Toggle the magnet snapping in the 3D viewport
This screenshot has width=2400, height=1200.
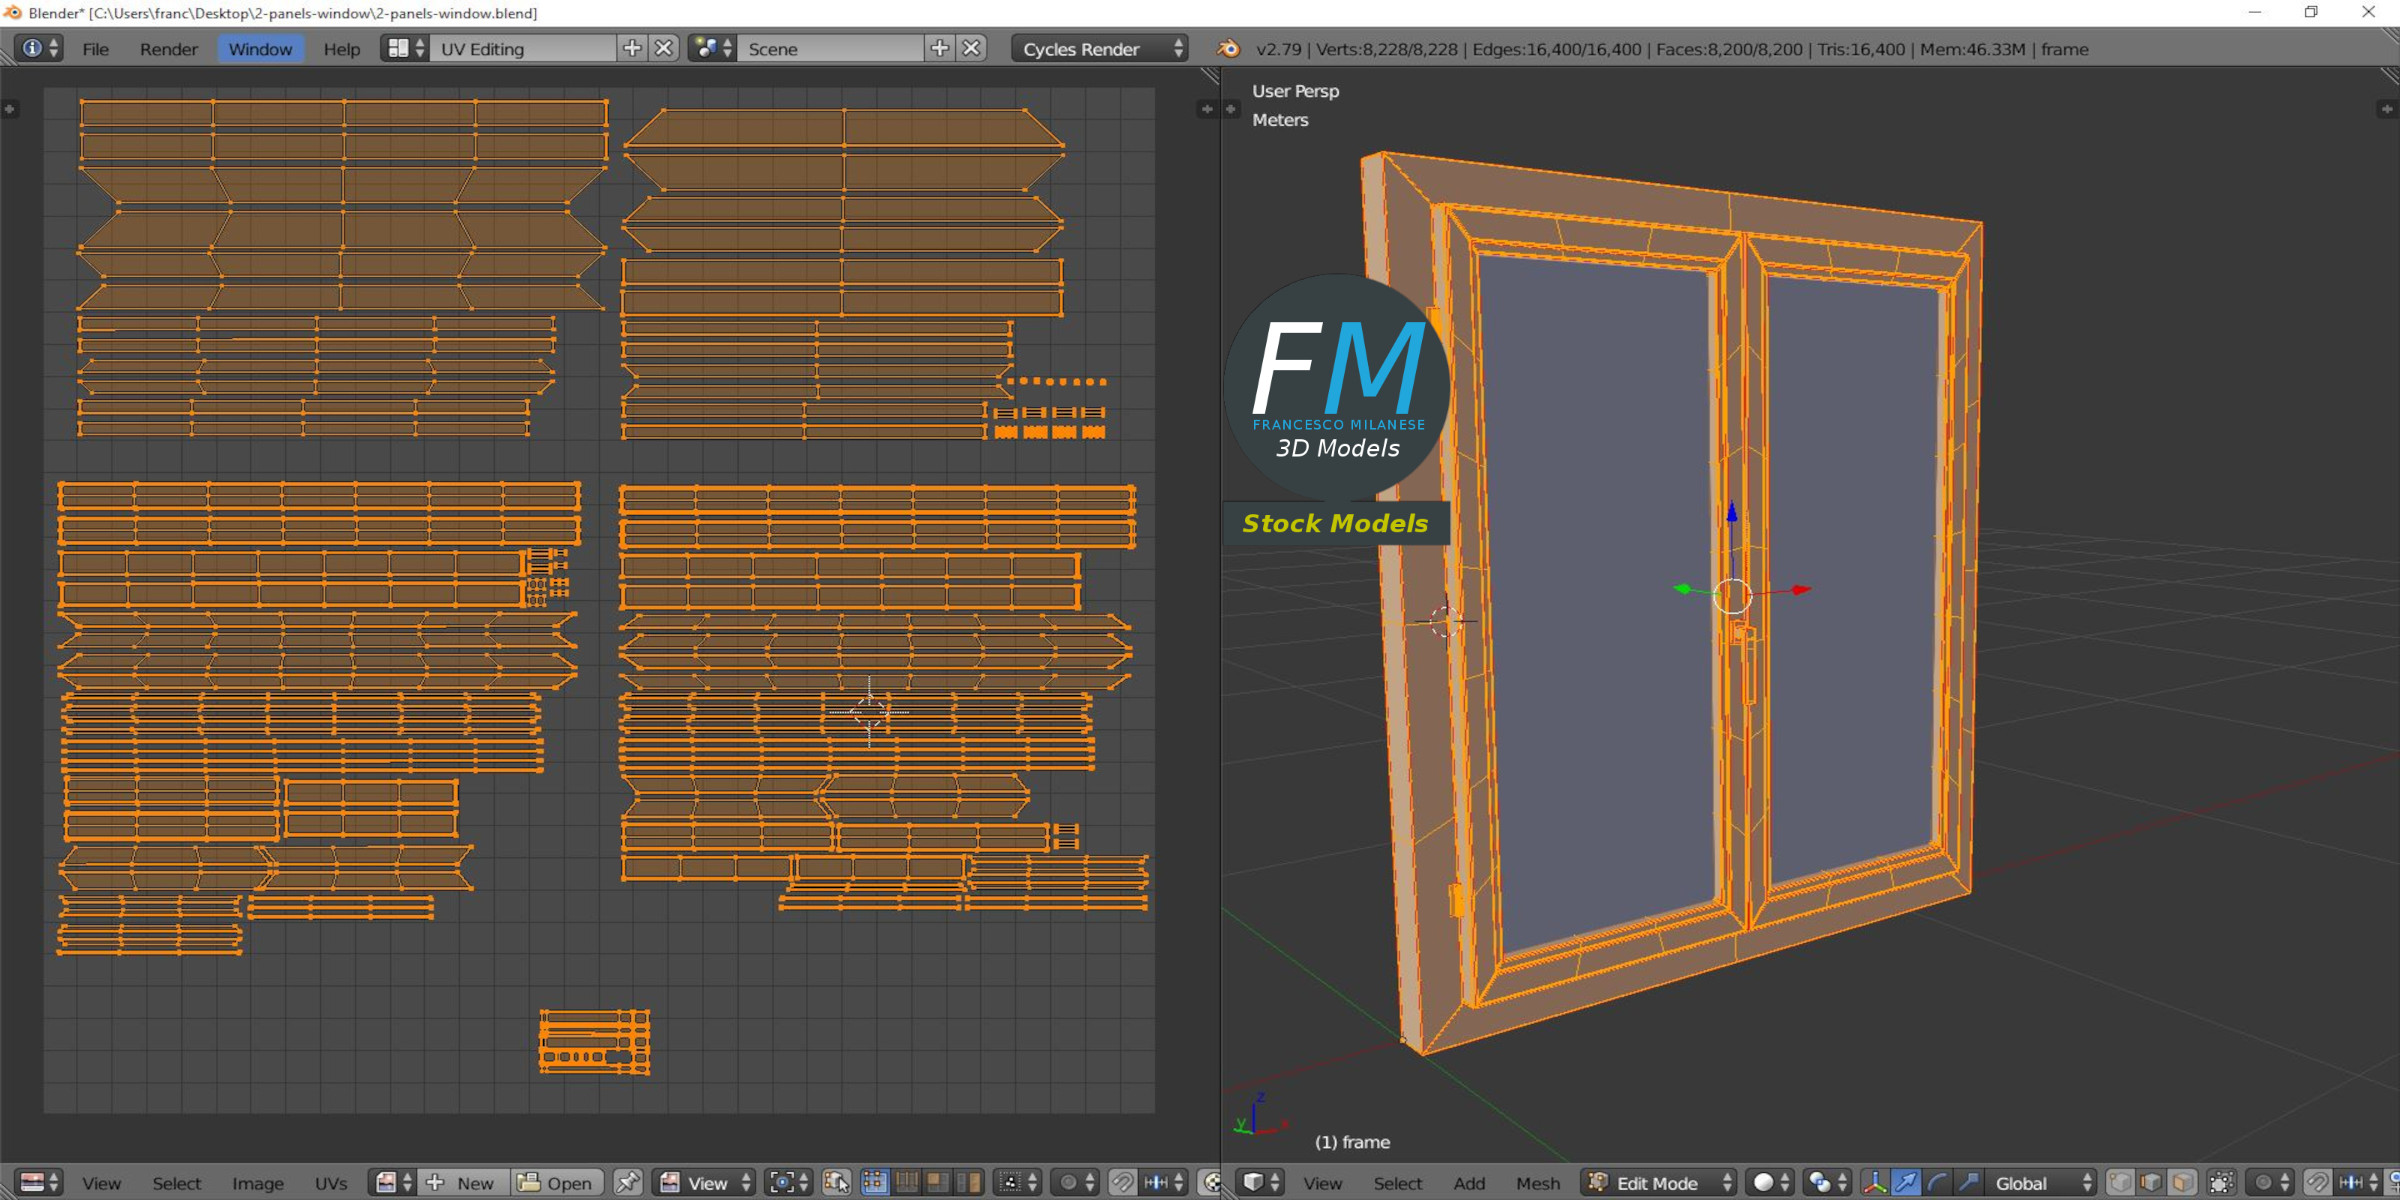(x=2317, y=1183)
